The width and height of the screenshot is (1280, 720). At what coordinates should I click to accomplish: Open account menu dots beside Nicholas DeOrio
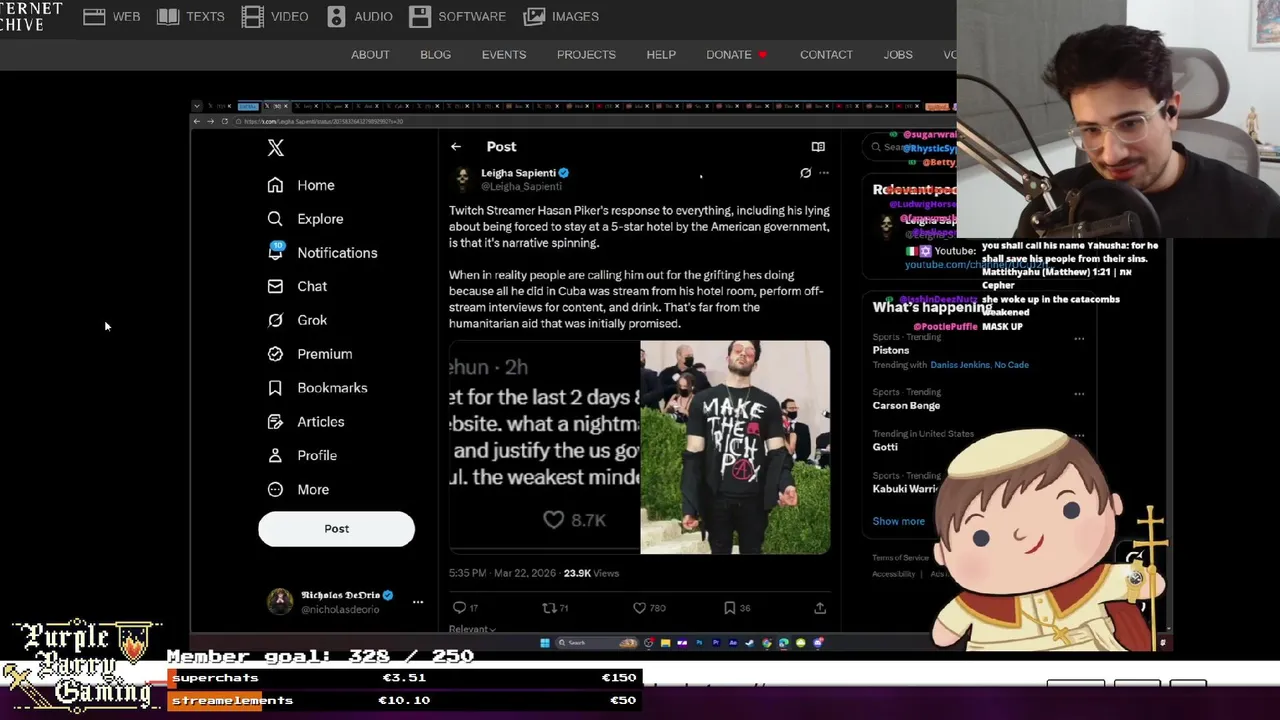[418, 602]
